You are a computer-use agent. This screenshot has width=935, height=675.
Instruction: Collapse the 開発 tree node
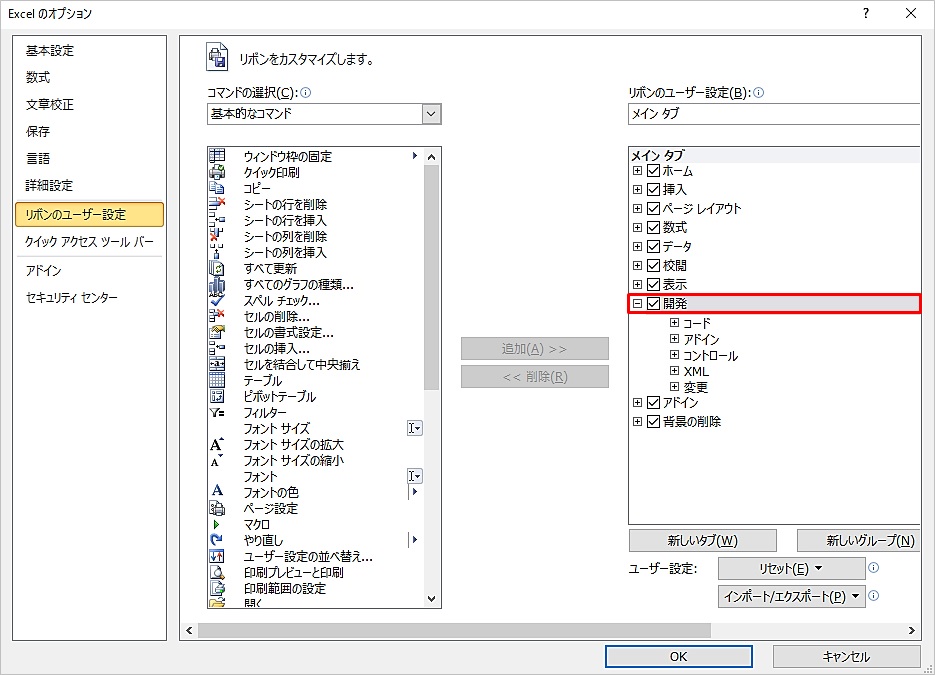point(637,303)
